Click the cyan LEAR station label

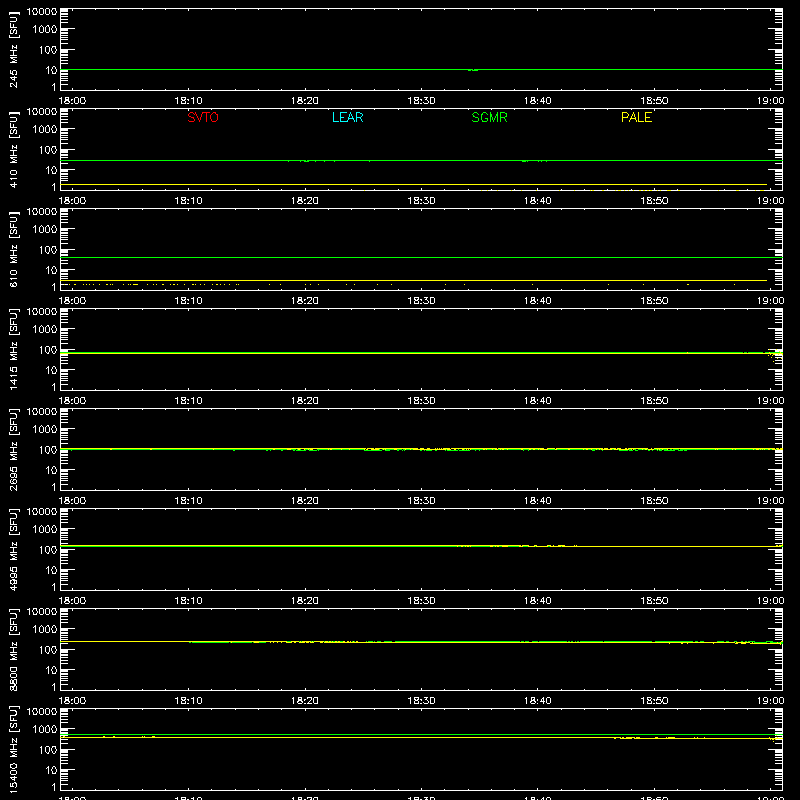(x=347, y=117)
